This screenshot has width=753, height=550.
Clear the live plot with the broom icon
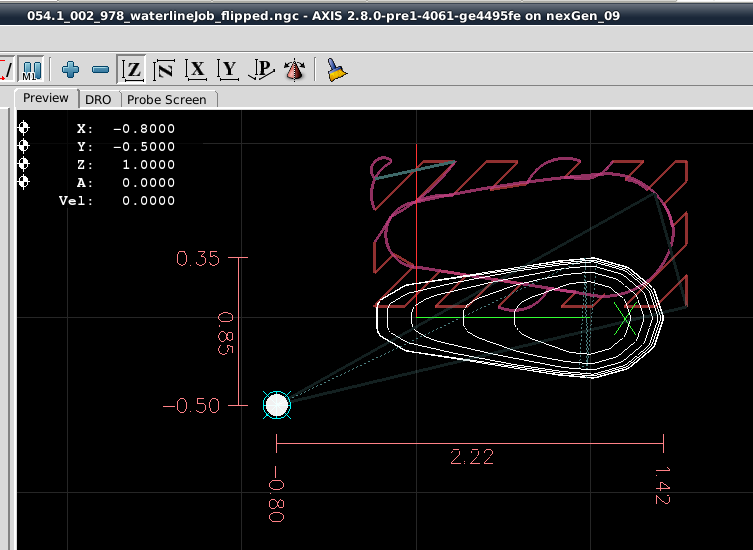(336, 69)
